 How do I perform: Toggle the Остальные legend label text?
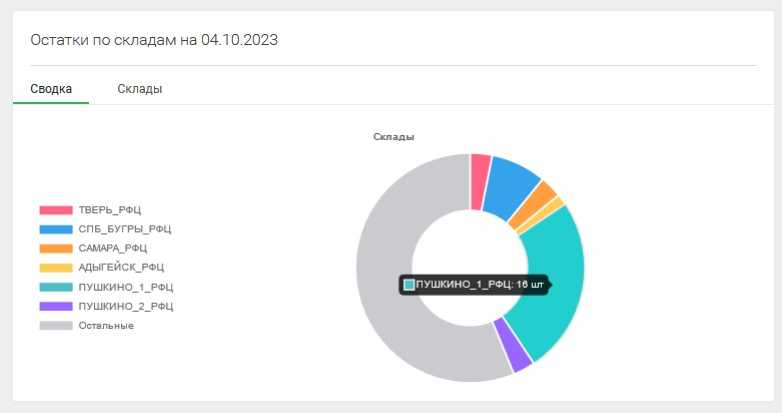point(106,325)
